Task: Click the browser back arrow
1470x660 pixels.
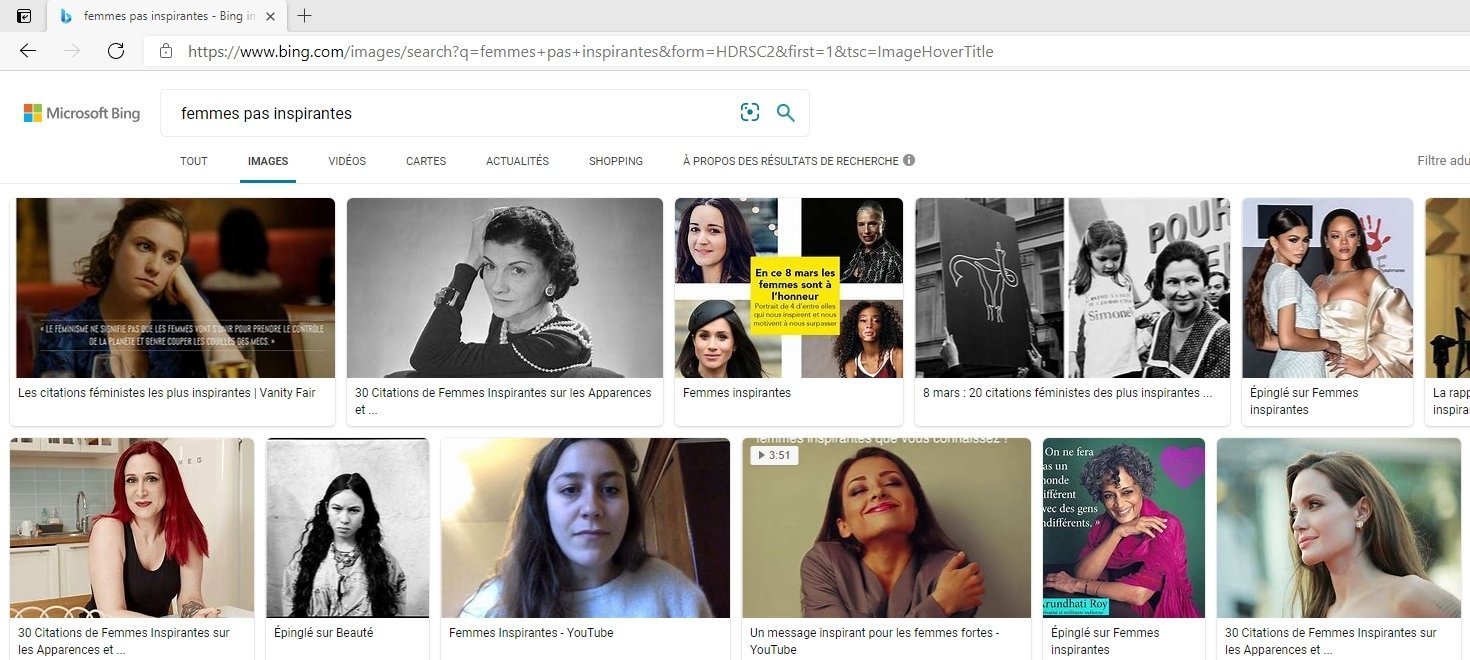Action: 28,51
